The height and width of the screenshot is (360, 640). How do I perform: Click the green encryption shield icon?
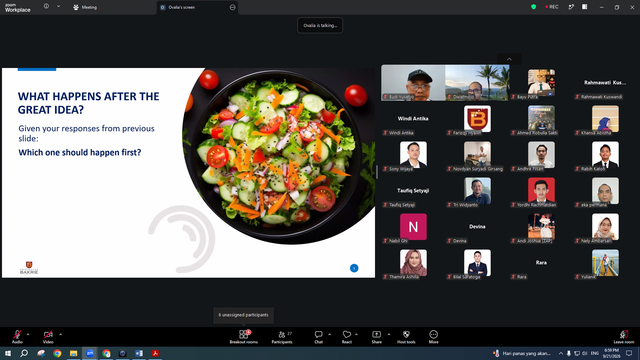point(533,7)
